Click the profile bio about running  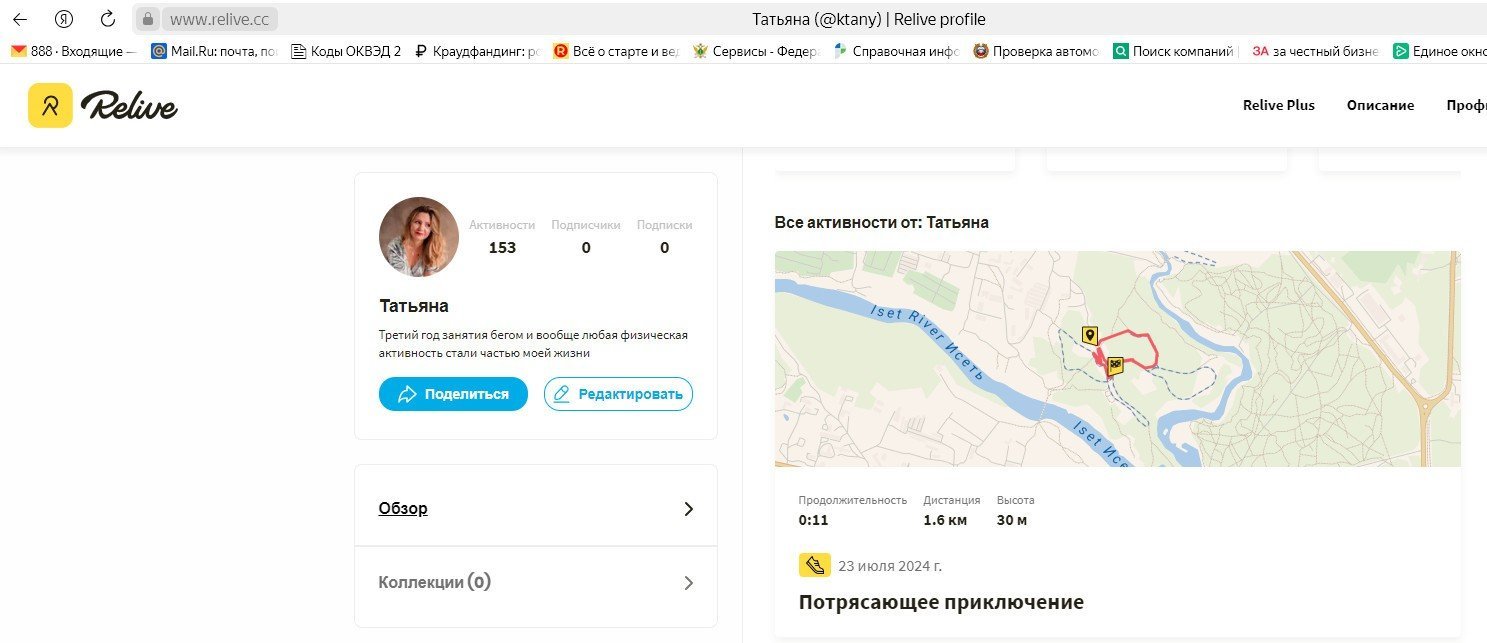(533, 343)
